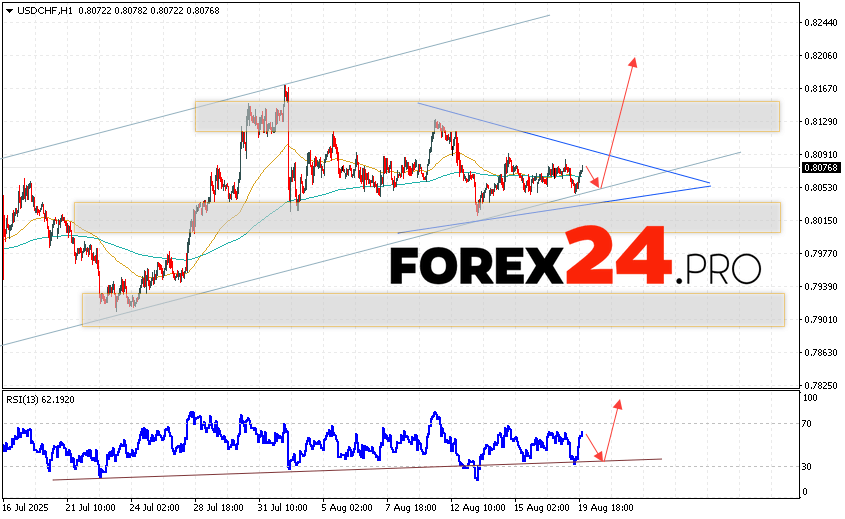Select the 0.80530 price axis label
The image size is (845, 519).
pos(821,188)
